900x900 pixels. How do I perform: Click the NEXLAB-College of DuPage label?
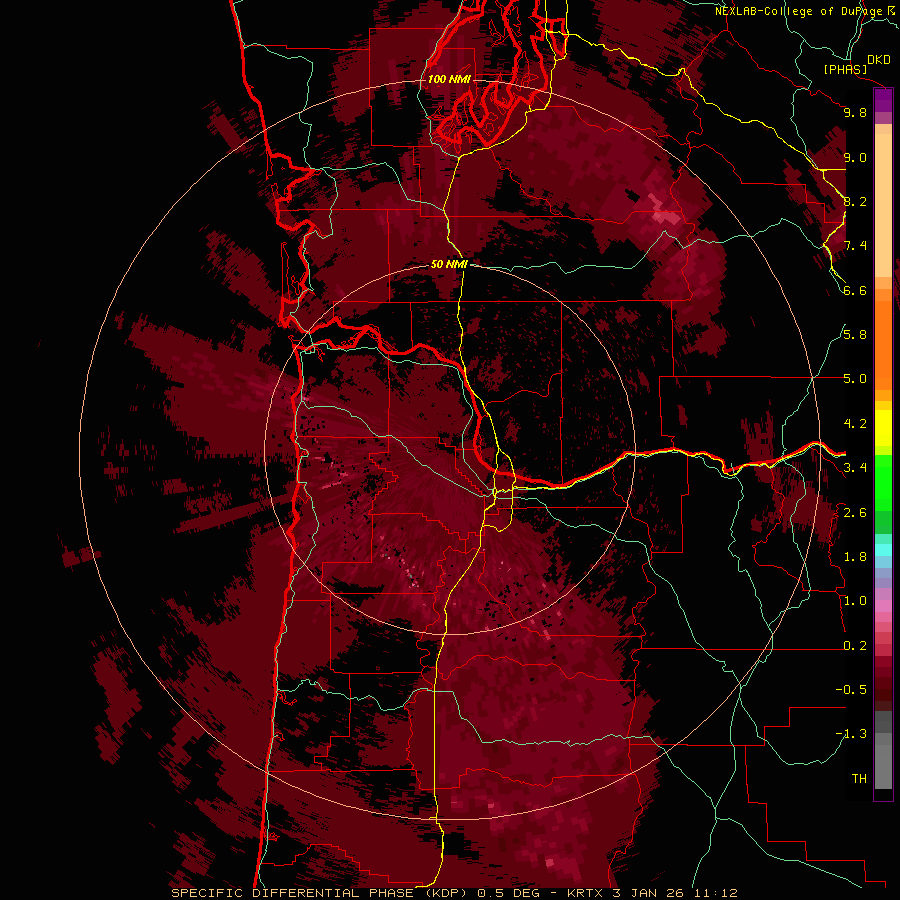[x=804, y=11]
